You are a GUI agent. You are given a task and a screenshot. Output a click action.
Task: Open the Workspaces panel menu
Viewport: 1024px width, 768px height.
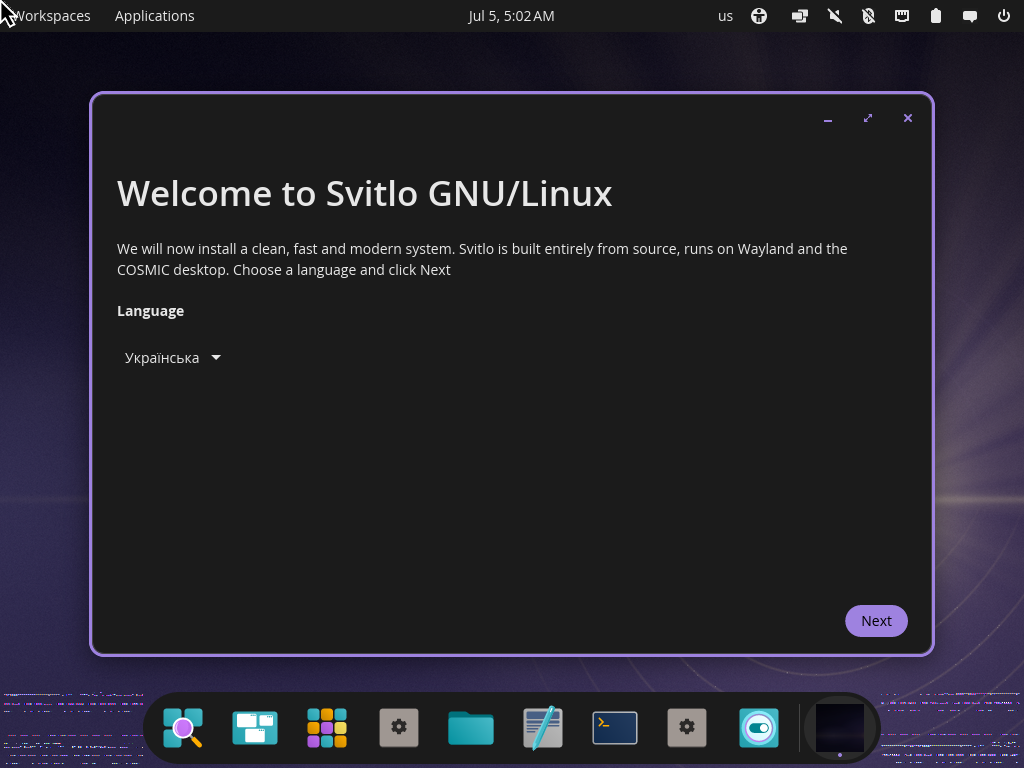click(51, 16)
